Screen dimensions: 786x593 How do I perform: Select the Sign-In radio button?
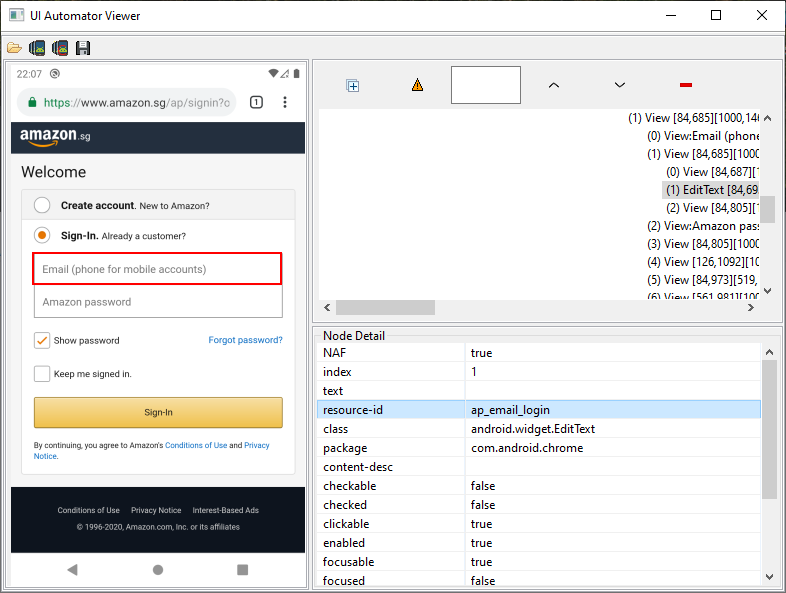click(42, 235)
